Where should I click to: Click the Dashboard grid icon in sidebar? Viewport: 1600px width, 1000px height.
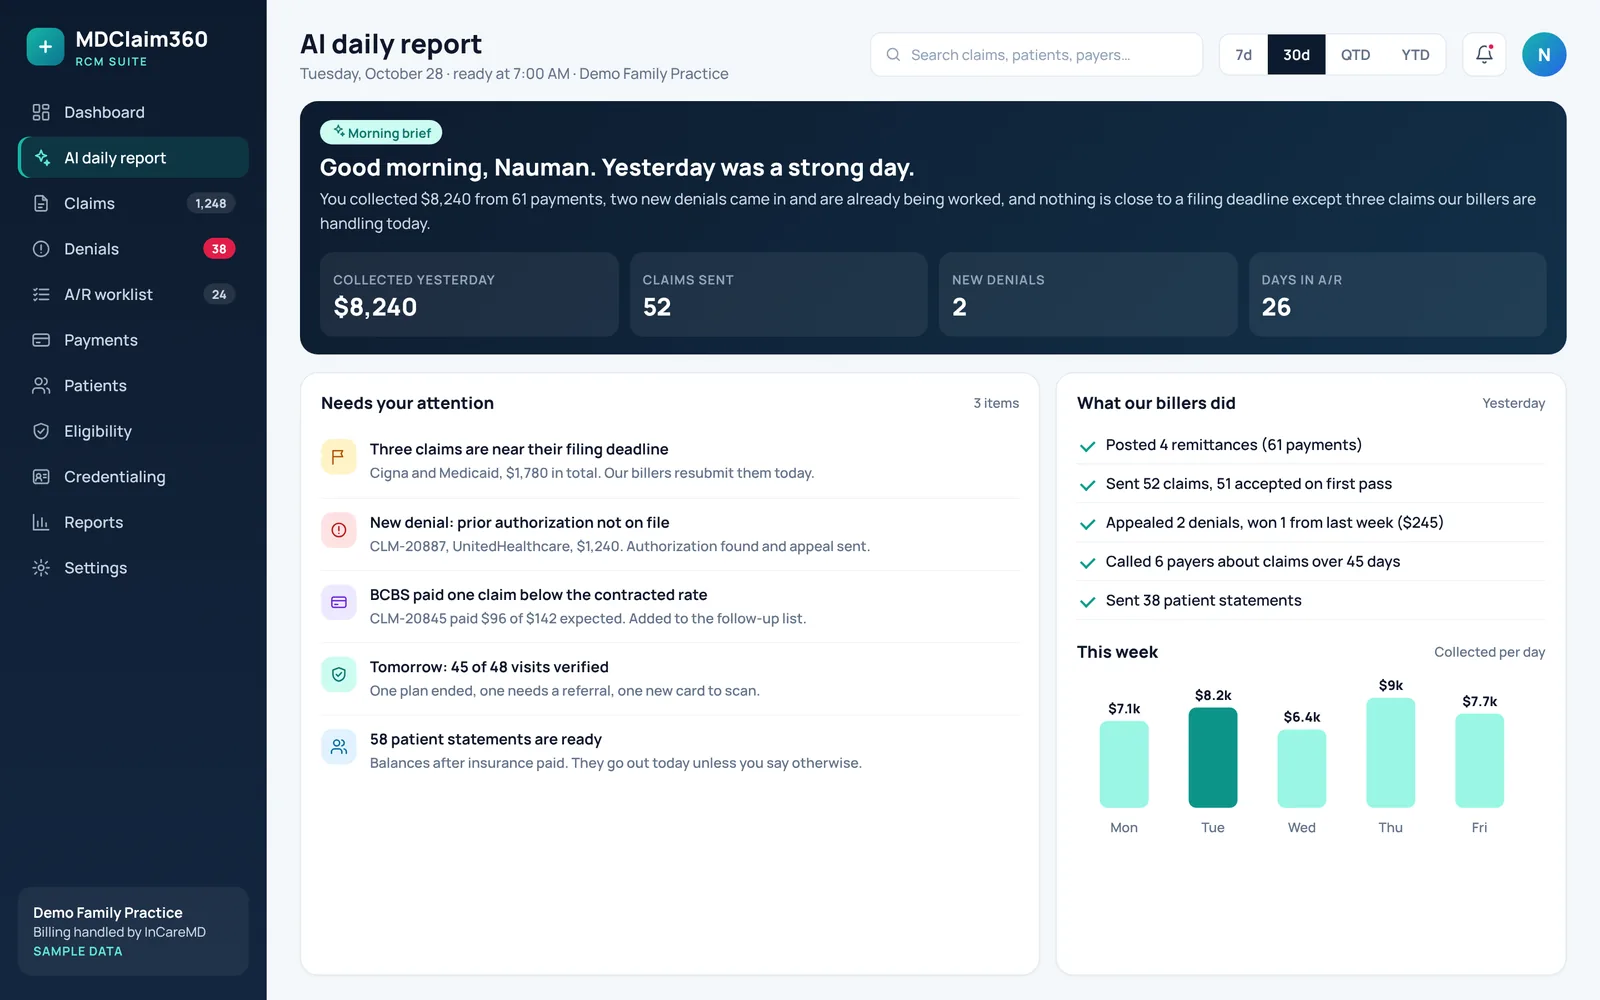click(41, 112)
